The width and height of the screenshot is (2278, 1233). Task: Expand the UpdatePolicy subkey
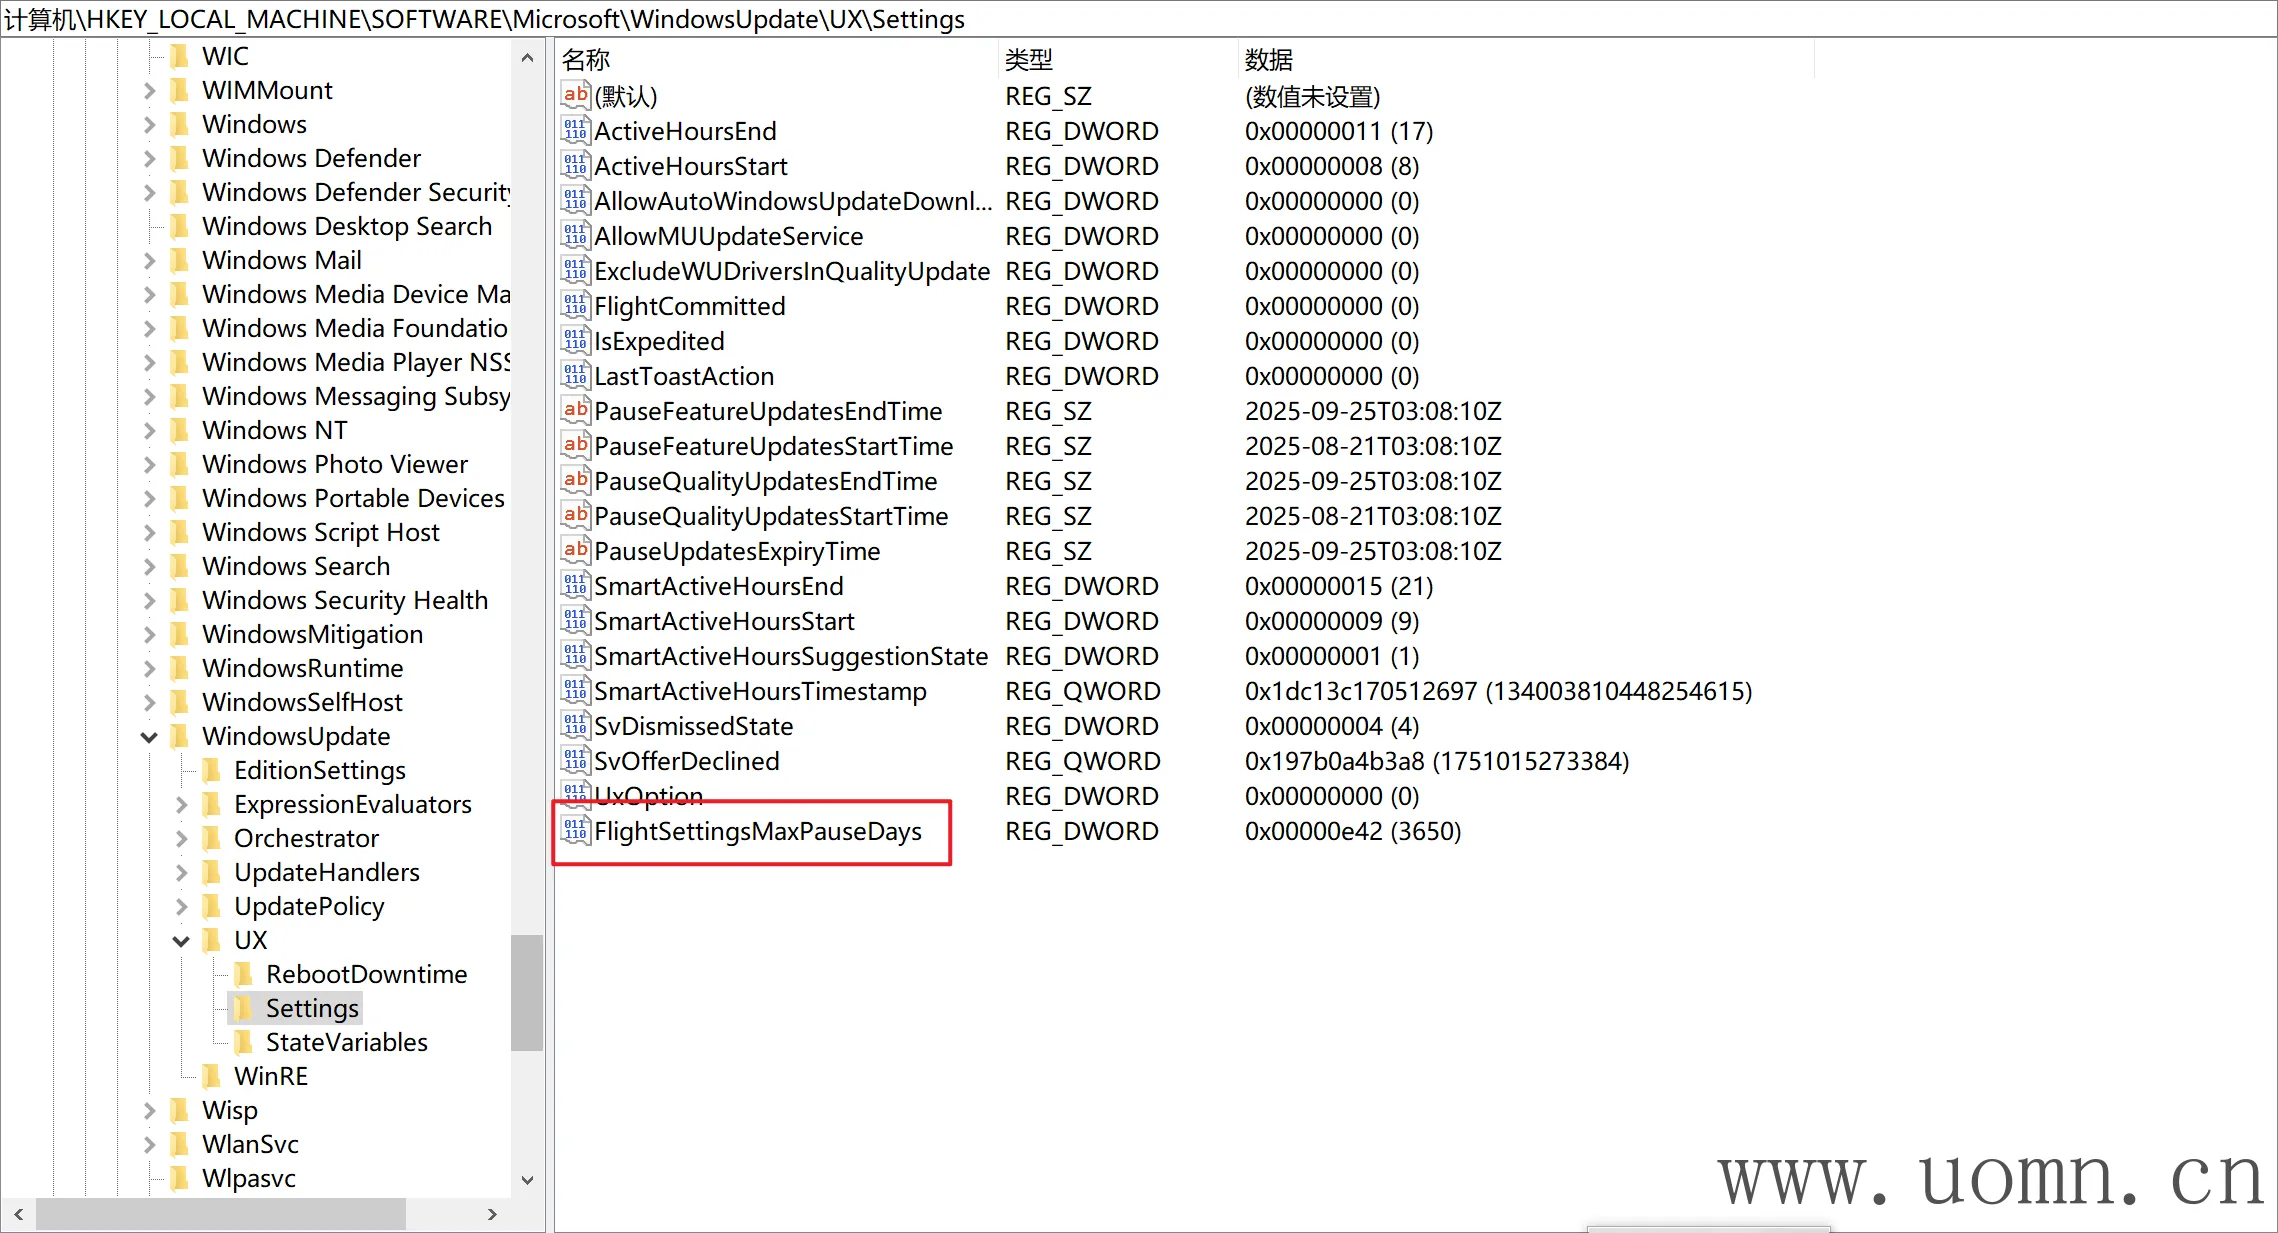181,906
